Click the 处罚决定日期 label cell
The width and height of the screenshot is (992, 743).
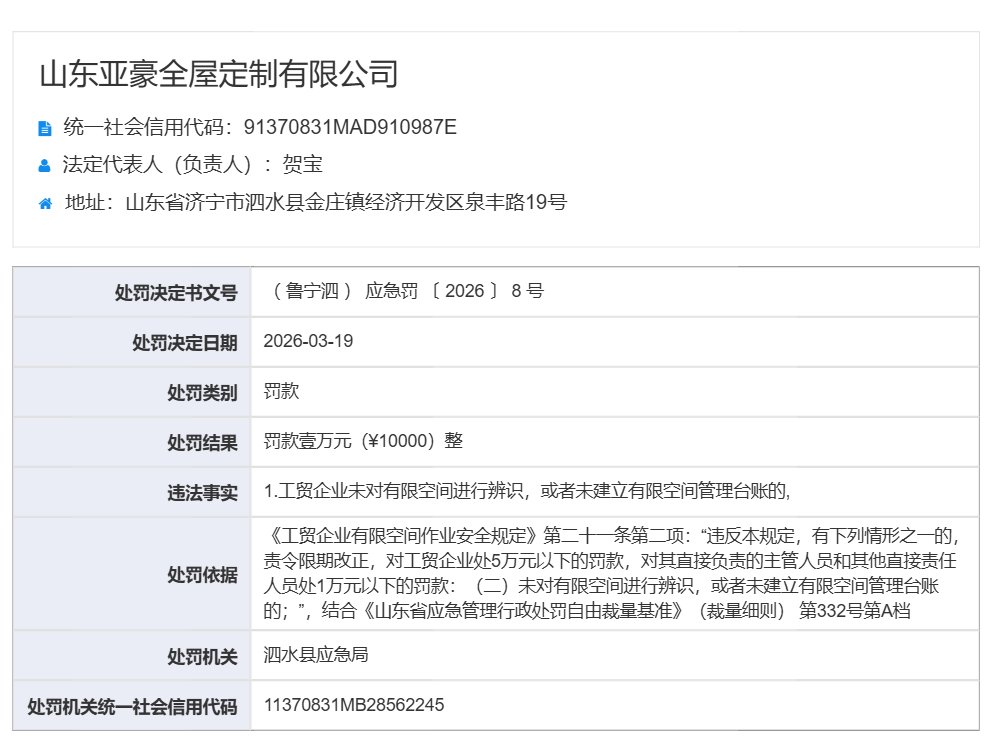[184, 343]
